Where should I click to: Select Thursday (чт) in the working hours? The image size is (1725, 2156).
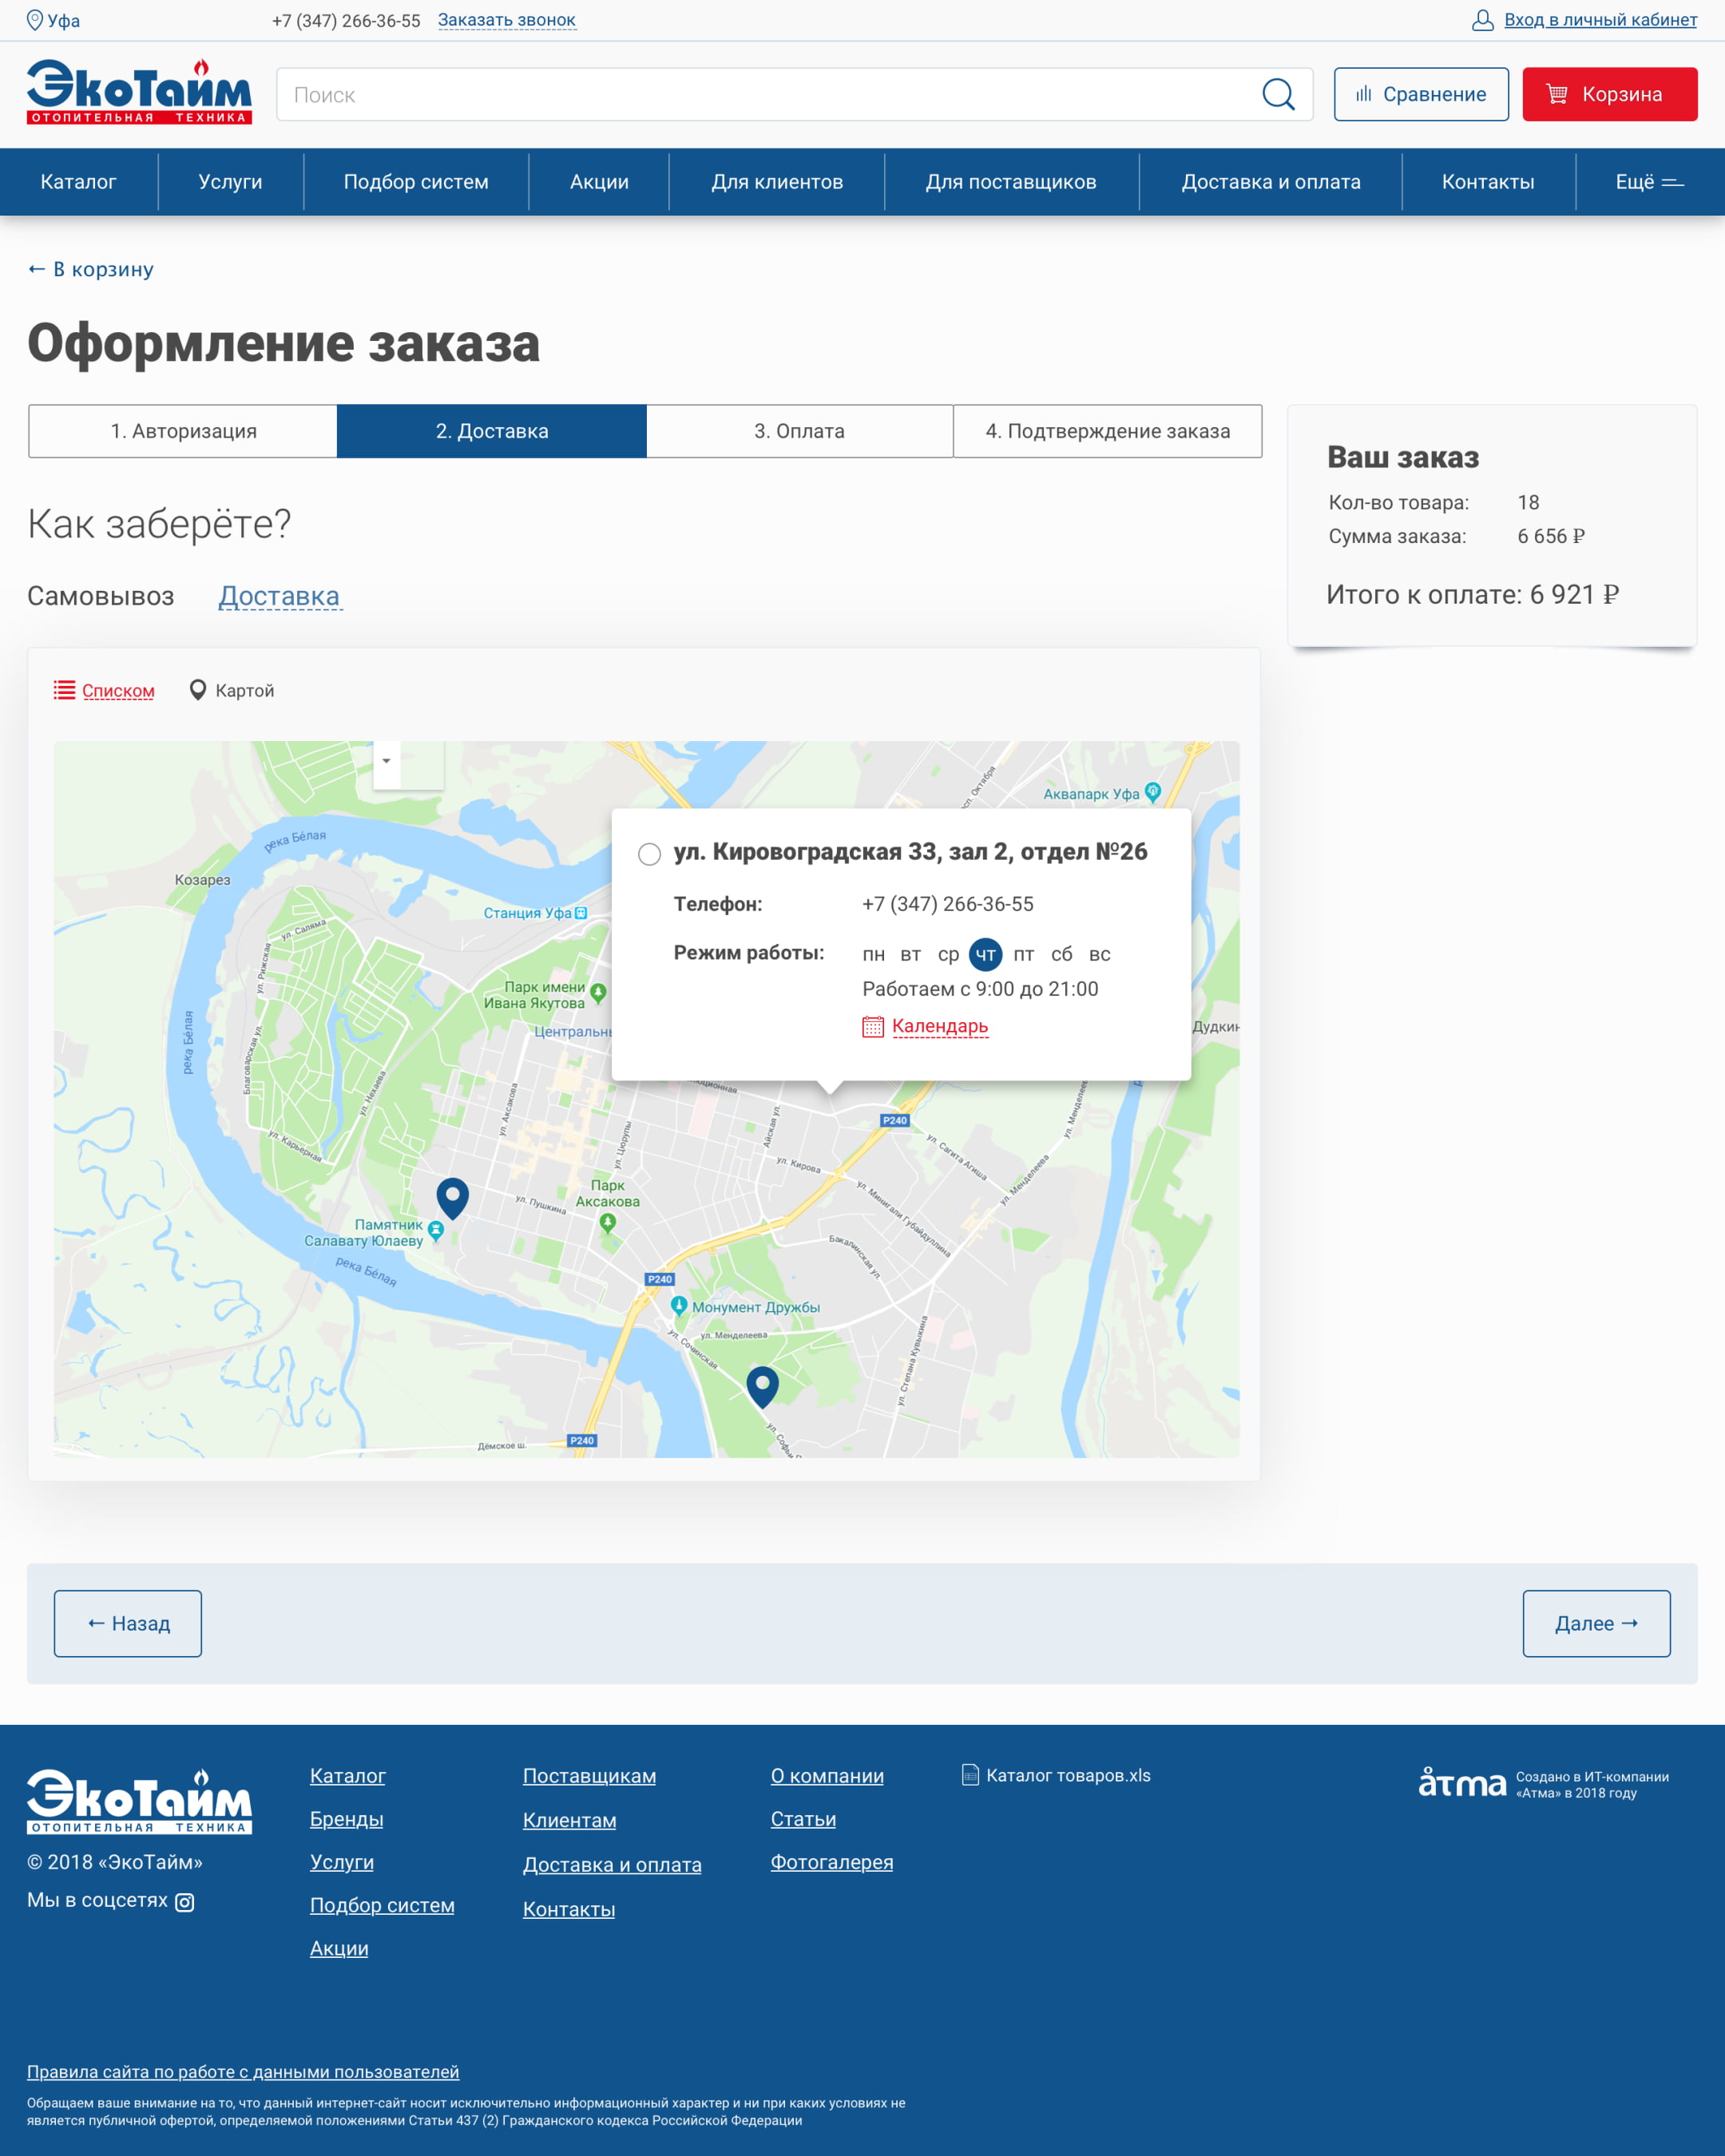[985, 955]
